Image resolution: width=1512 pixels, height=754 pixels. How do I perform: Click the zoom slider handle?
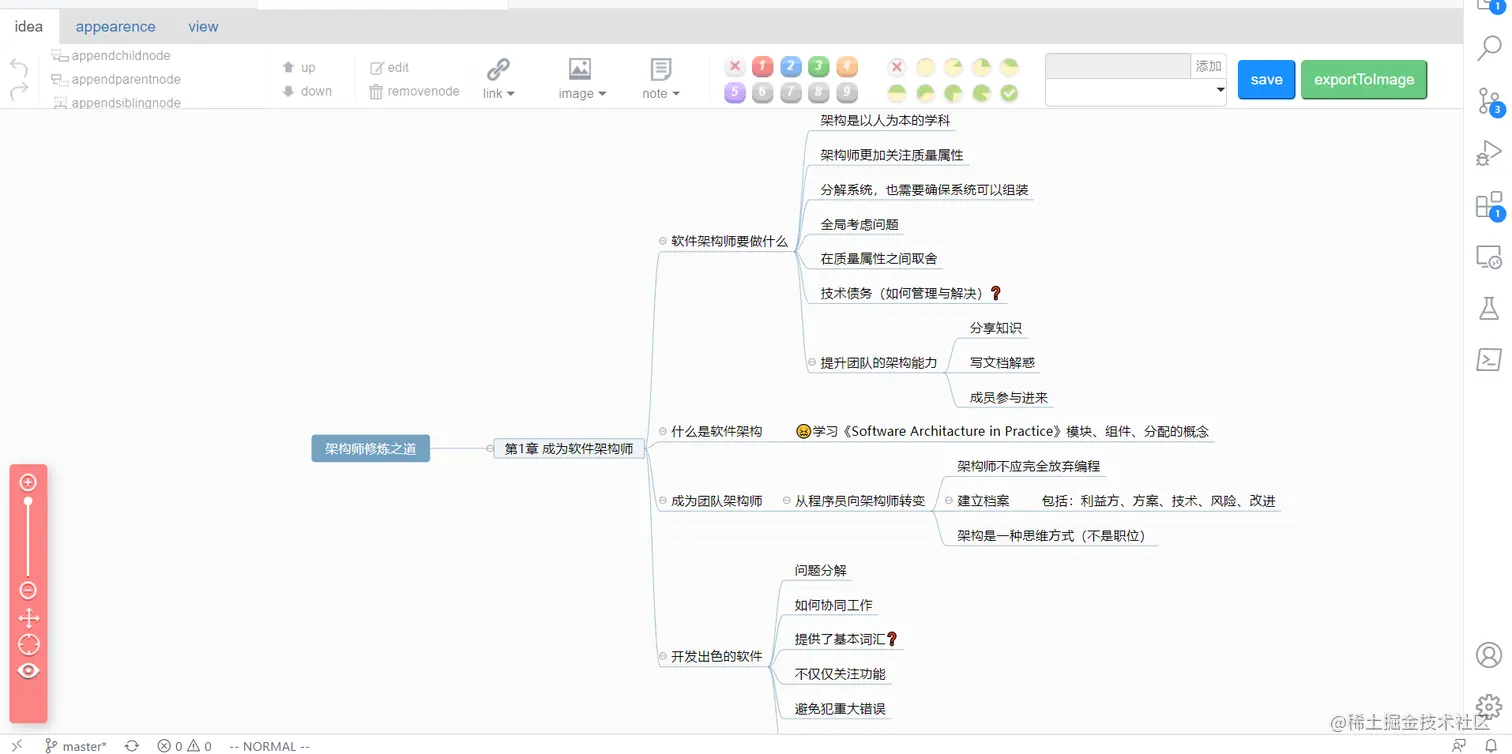pos(28,502)
